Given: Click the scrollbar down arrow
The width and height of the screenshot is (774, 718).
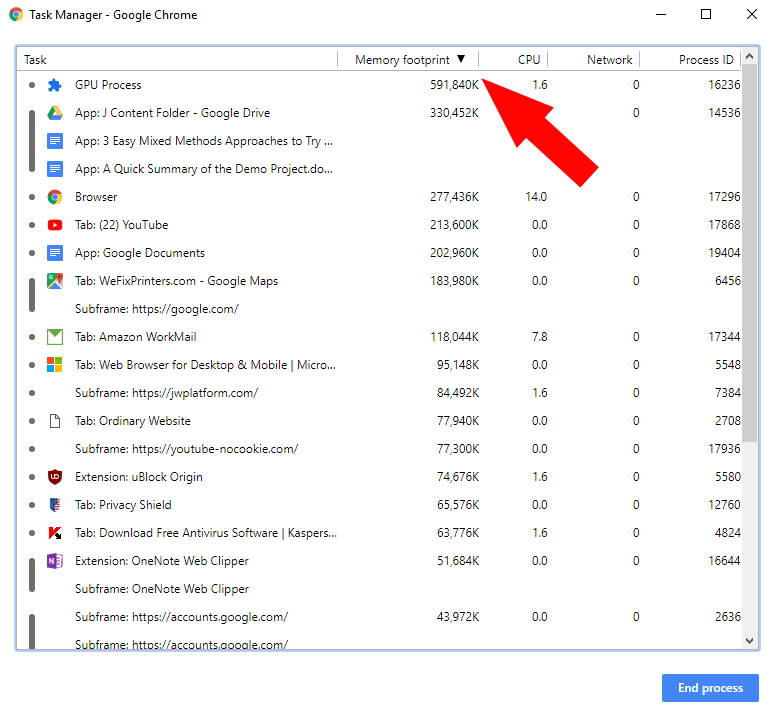Looking at the screenshot, I should click(749, 641).
